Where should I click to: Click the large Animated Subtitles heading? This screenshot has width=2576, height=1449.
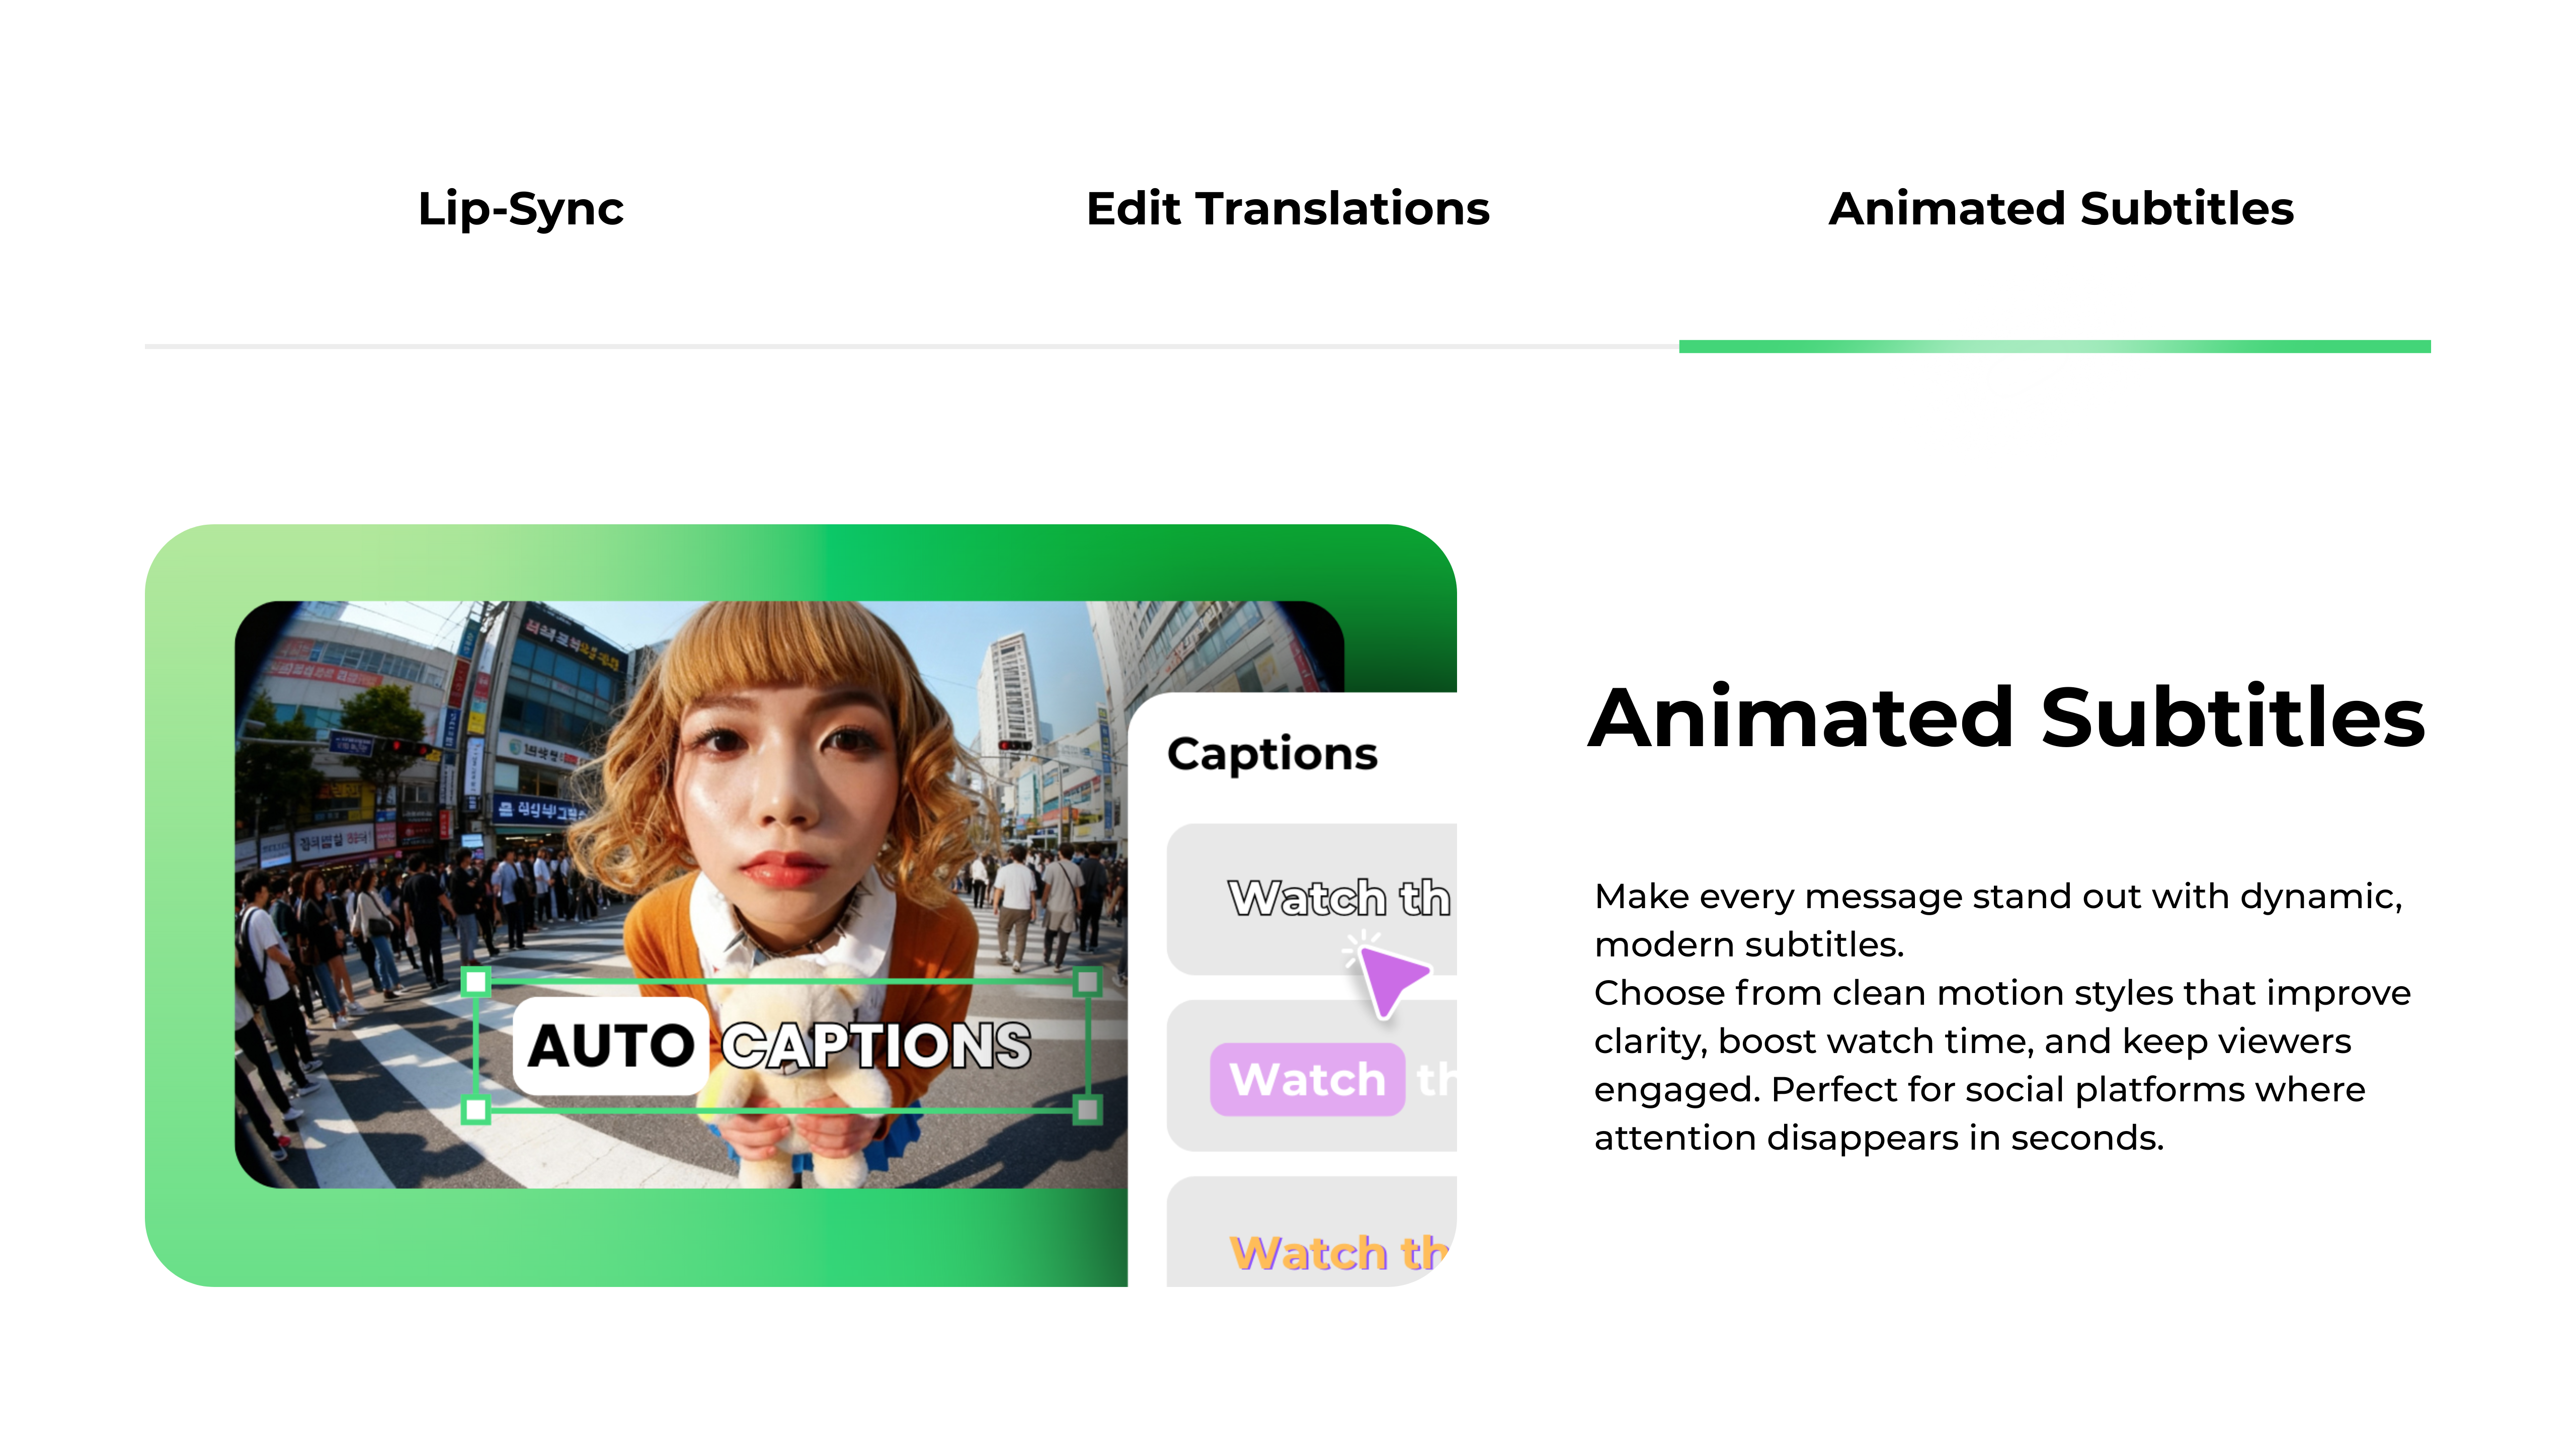point(2006,717)
